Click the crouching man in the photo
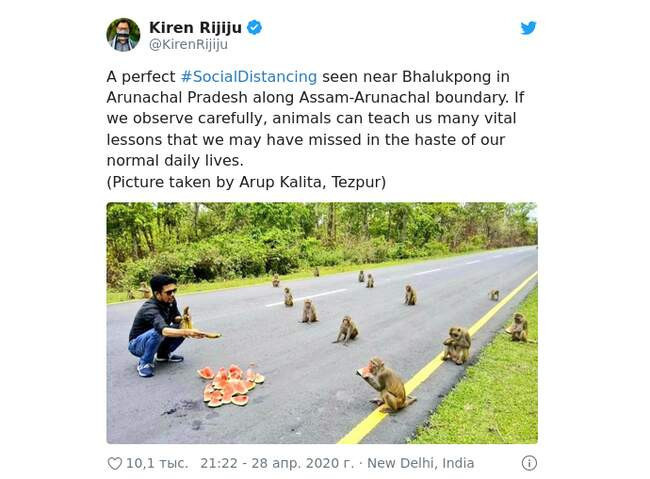Image resolution: width=650 pixels, height=479 pixels. pyautogui.click(x=170, y=325)
